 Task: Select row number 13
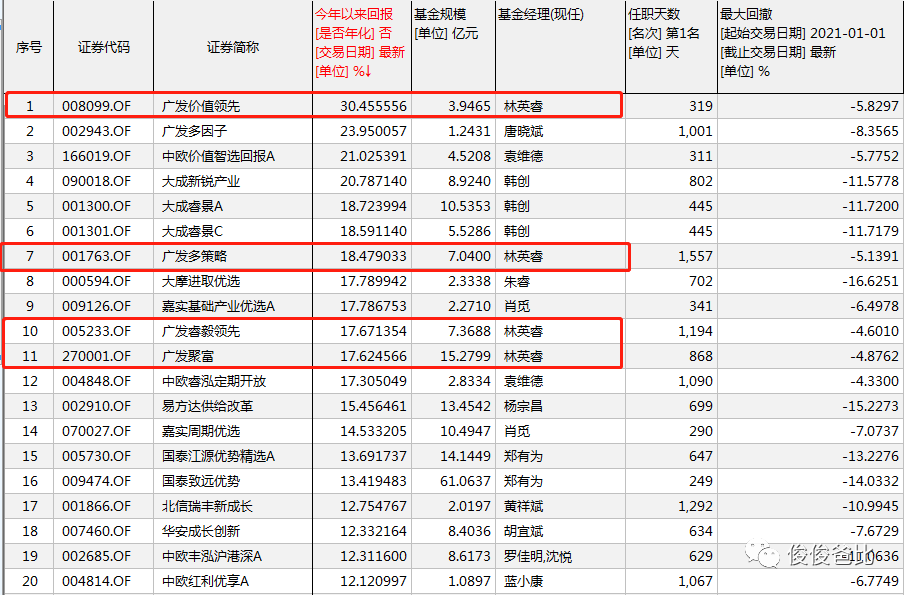29,406
